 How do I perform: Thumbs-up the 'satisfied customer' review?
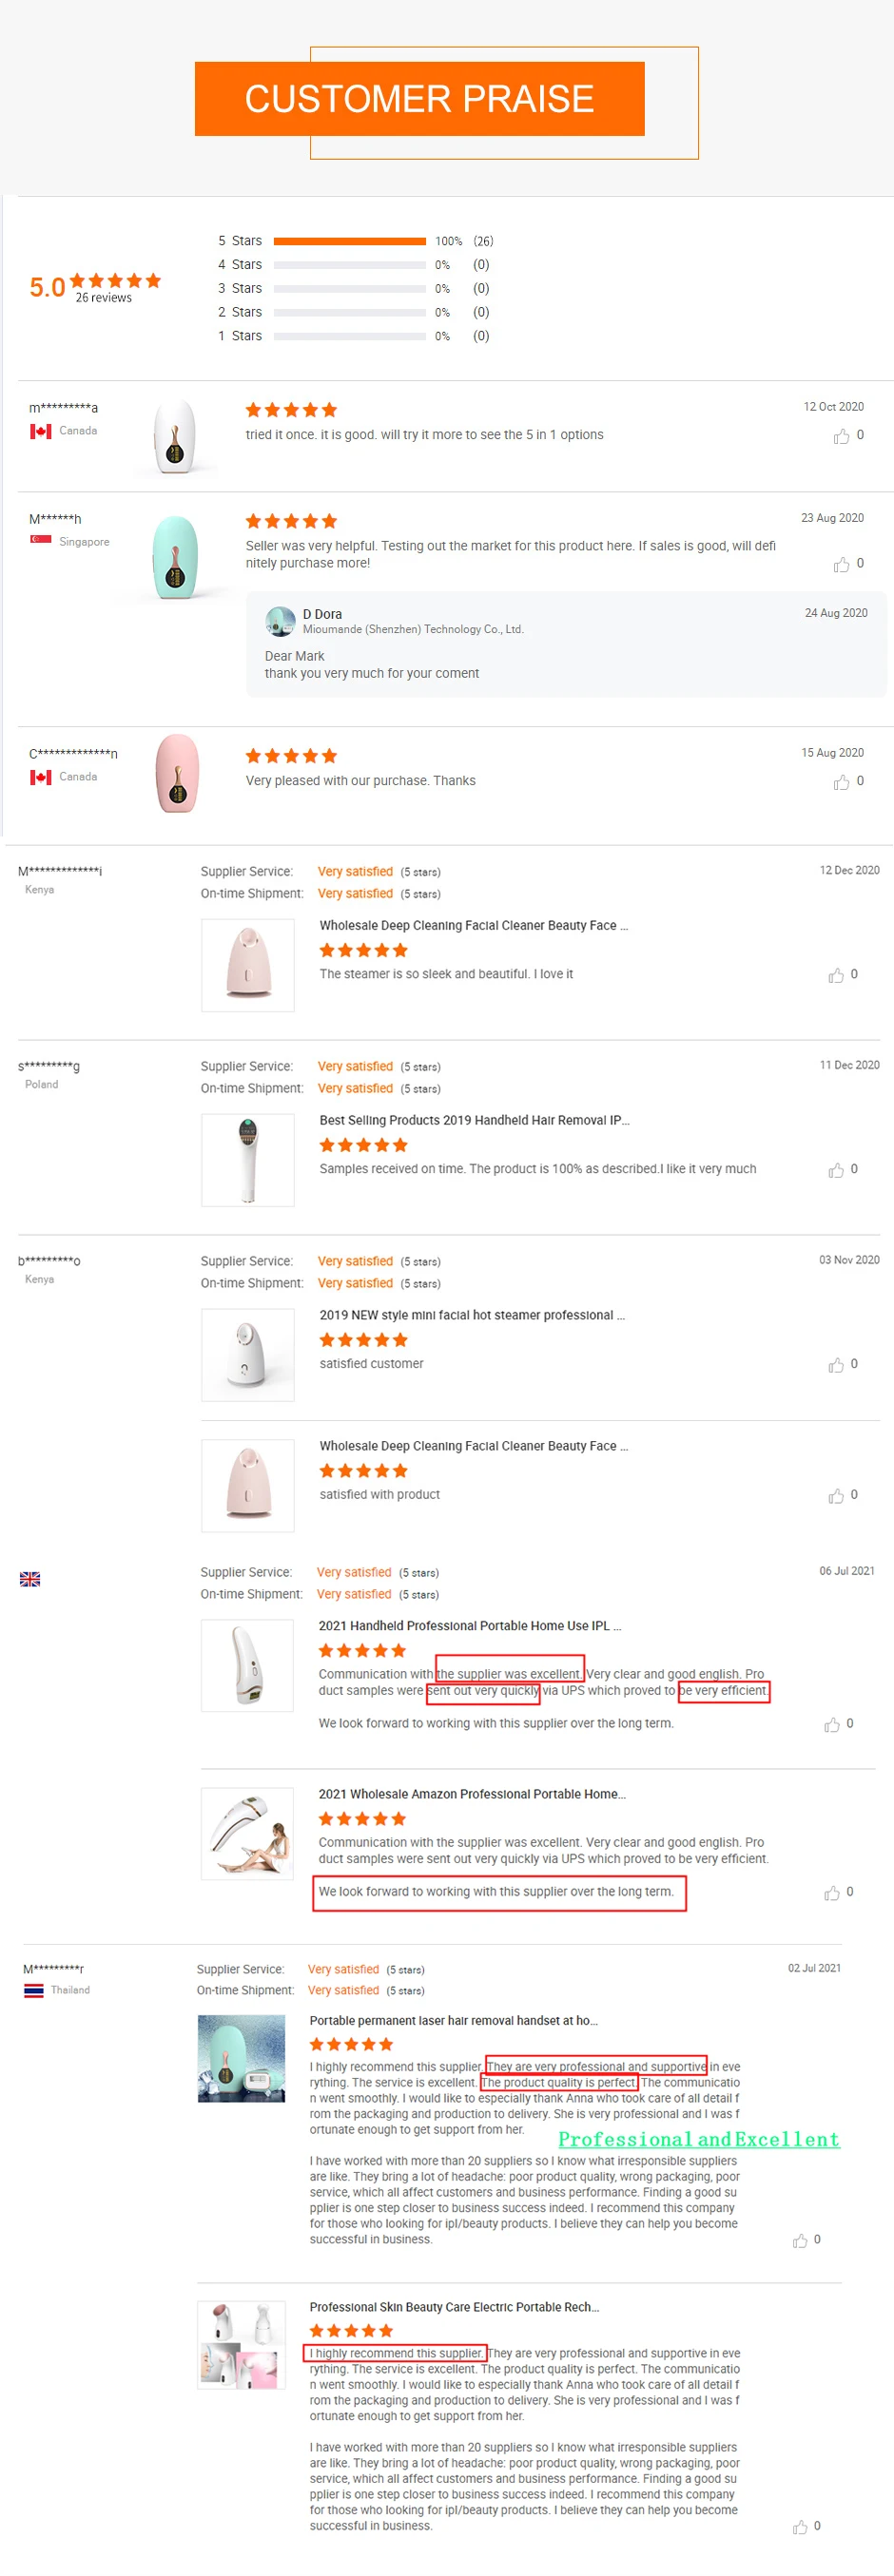(836, 1365)
